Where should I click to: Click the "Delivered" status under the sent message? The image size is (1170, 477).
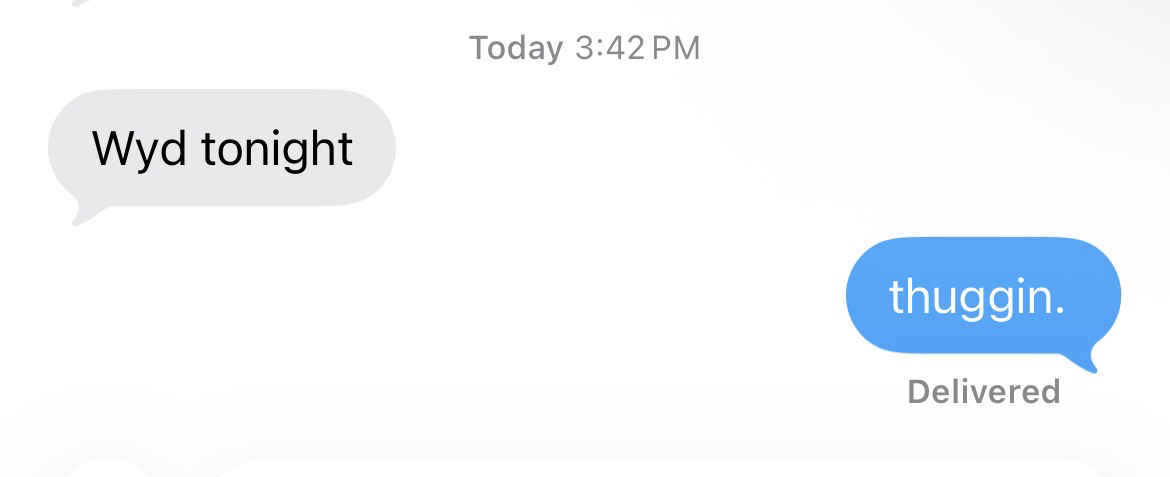[x=983, y=391]
